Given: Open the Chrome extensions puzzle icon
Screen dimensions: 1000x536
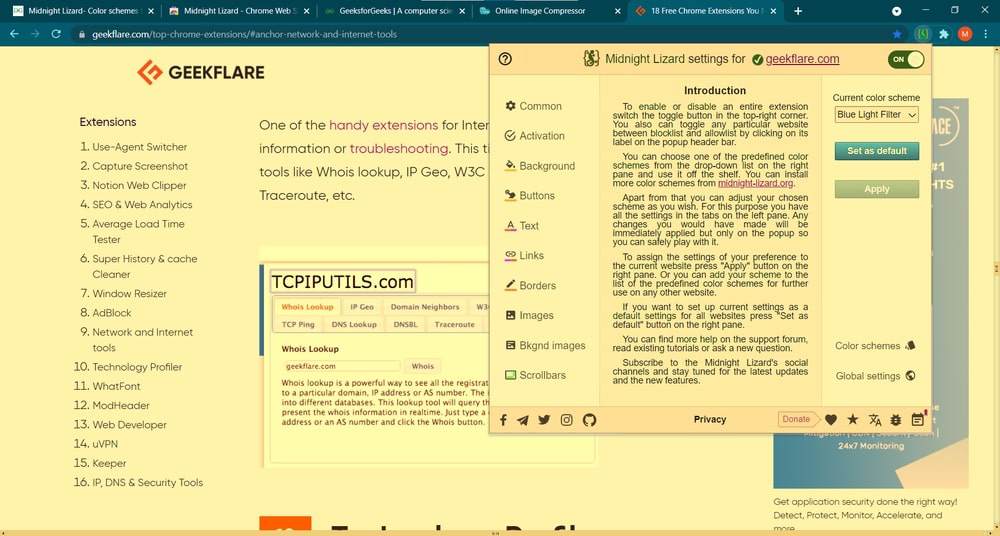Looking at the screenshot, I should tap(944, 34).
